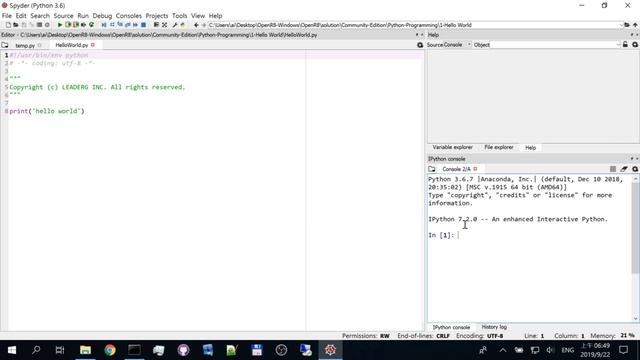640x360 pixels.
Task: Open the Windows notification center icon
Action: 623,350
